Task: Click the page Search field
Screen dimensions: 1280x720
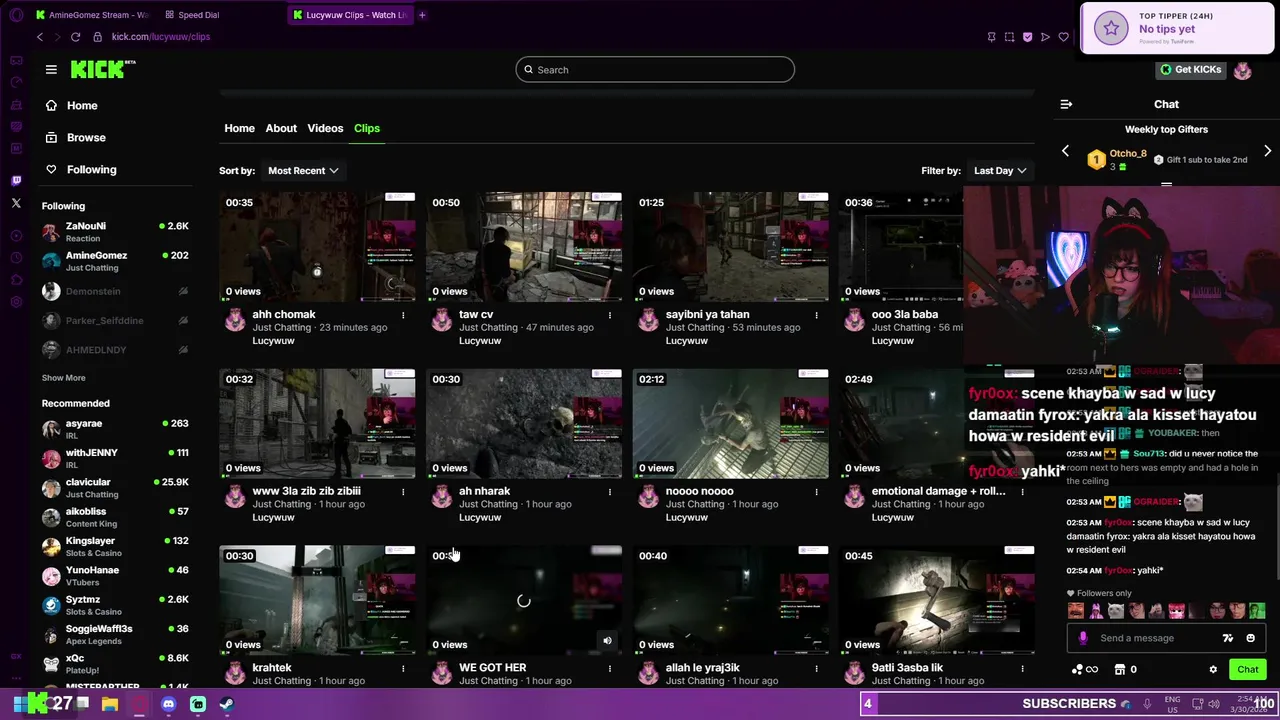Action: click(x=655, y=70)
